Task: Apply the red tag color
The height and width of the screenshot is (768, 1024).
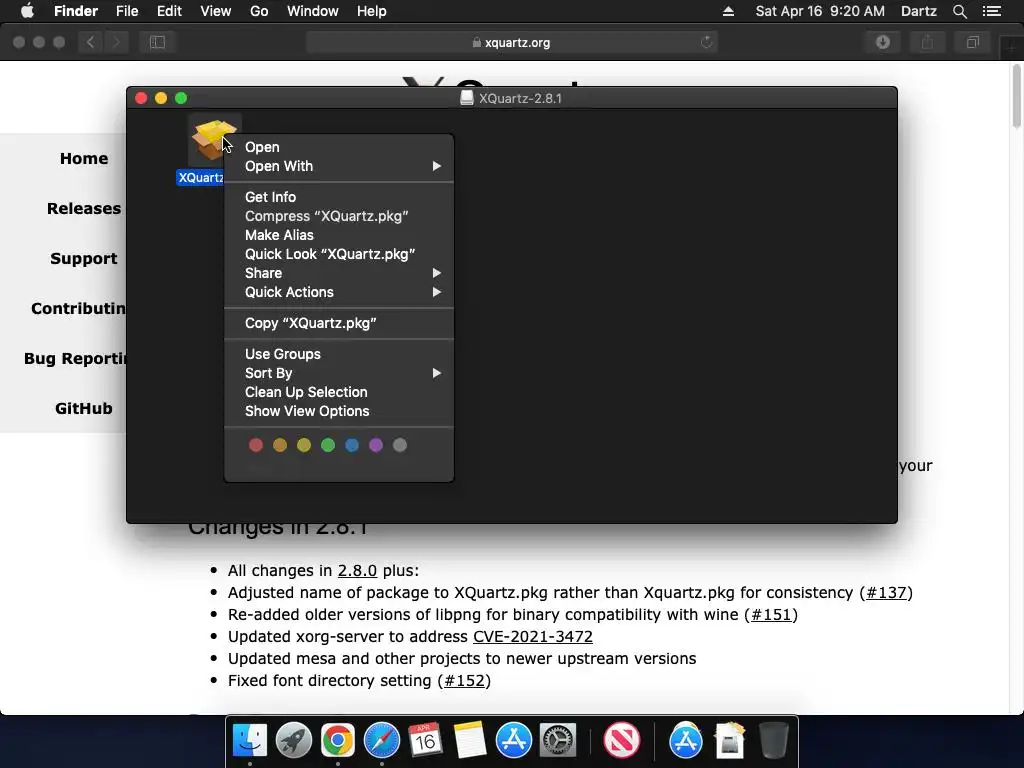Action: tap(256, 445)
